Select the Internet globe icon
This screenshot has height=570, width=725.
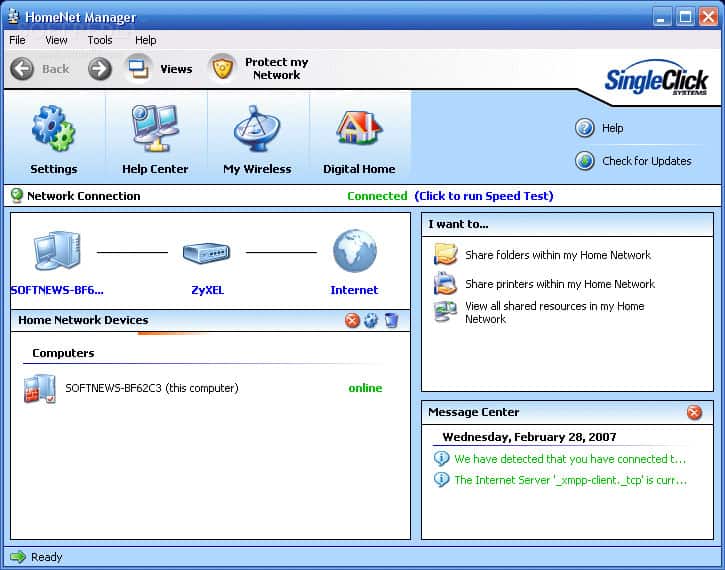355,251
